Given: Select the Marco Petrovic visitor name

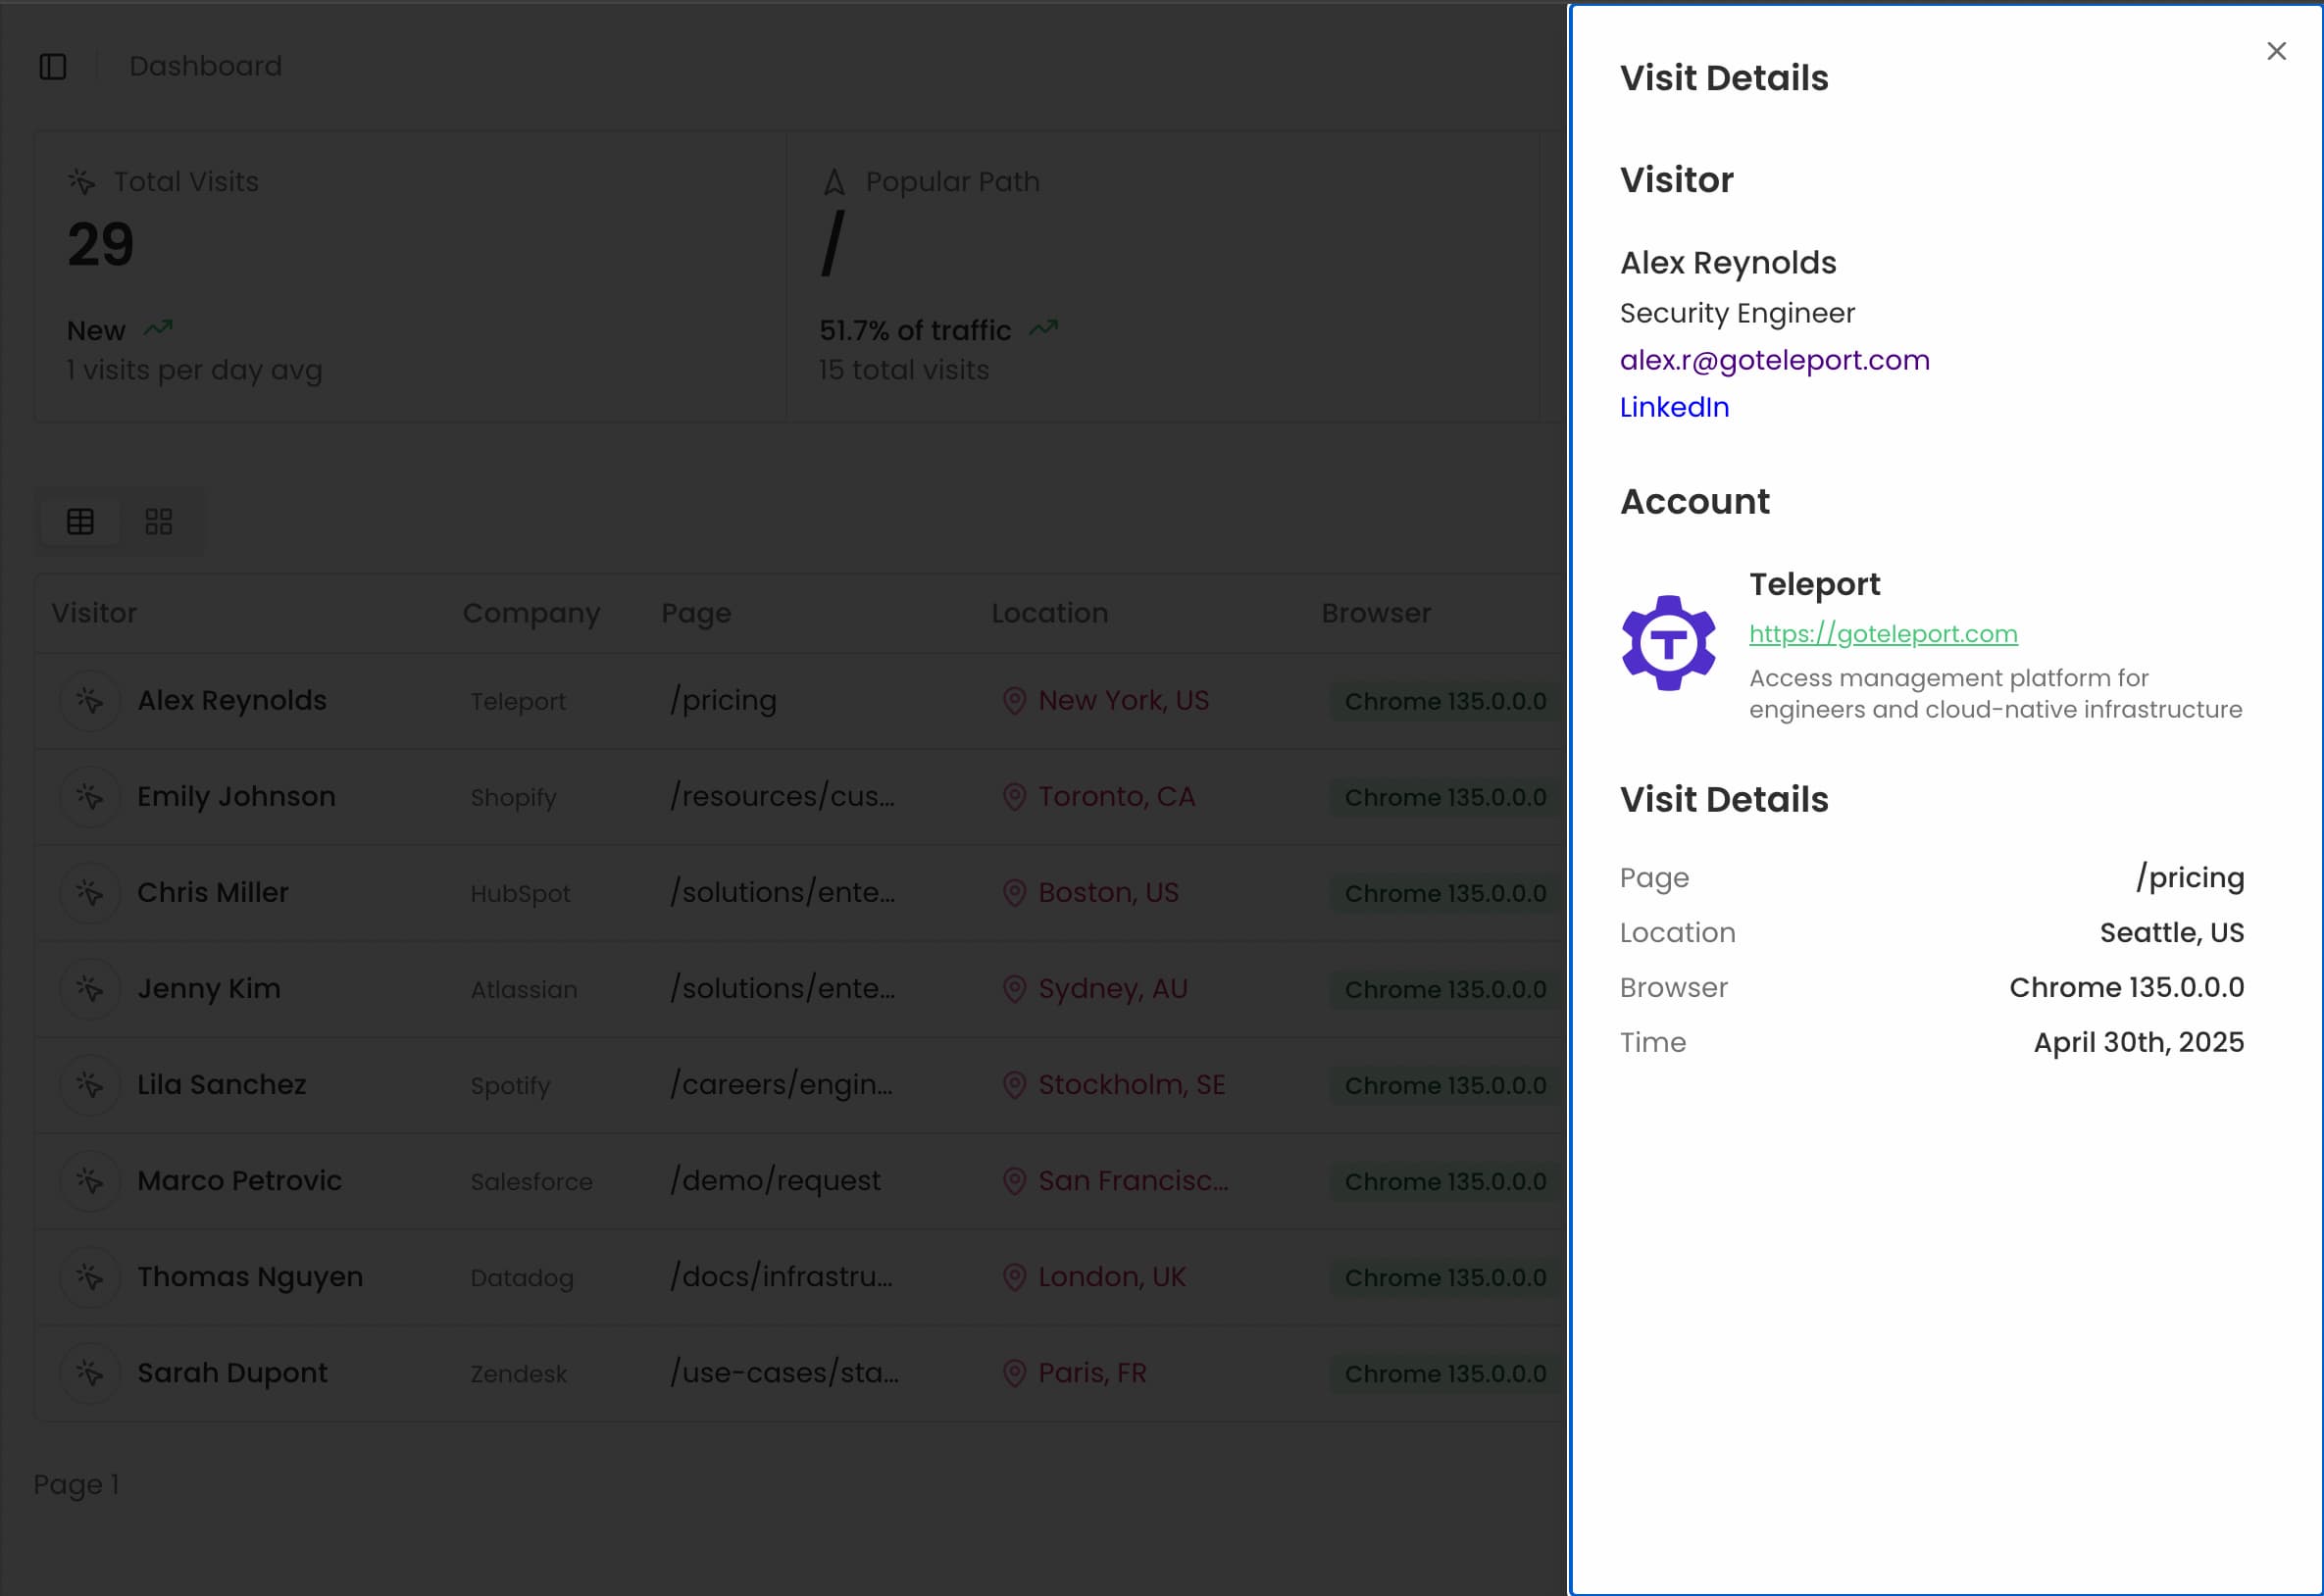Looking at the screenshot, I should point(240,1181).
